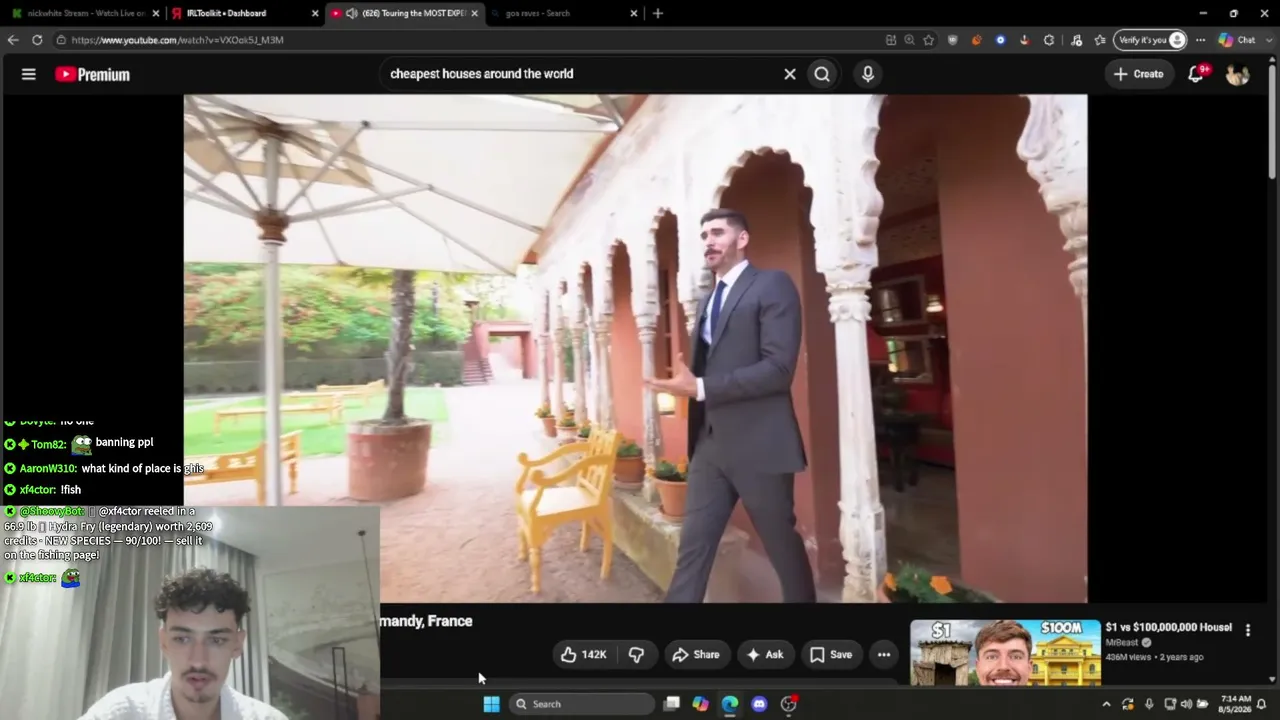Save video to a playlist
Image resolution: width=1280 pixels, height=720 pixels.
831,655
